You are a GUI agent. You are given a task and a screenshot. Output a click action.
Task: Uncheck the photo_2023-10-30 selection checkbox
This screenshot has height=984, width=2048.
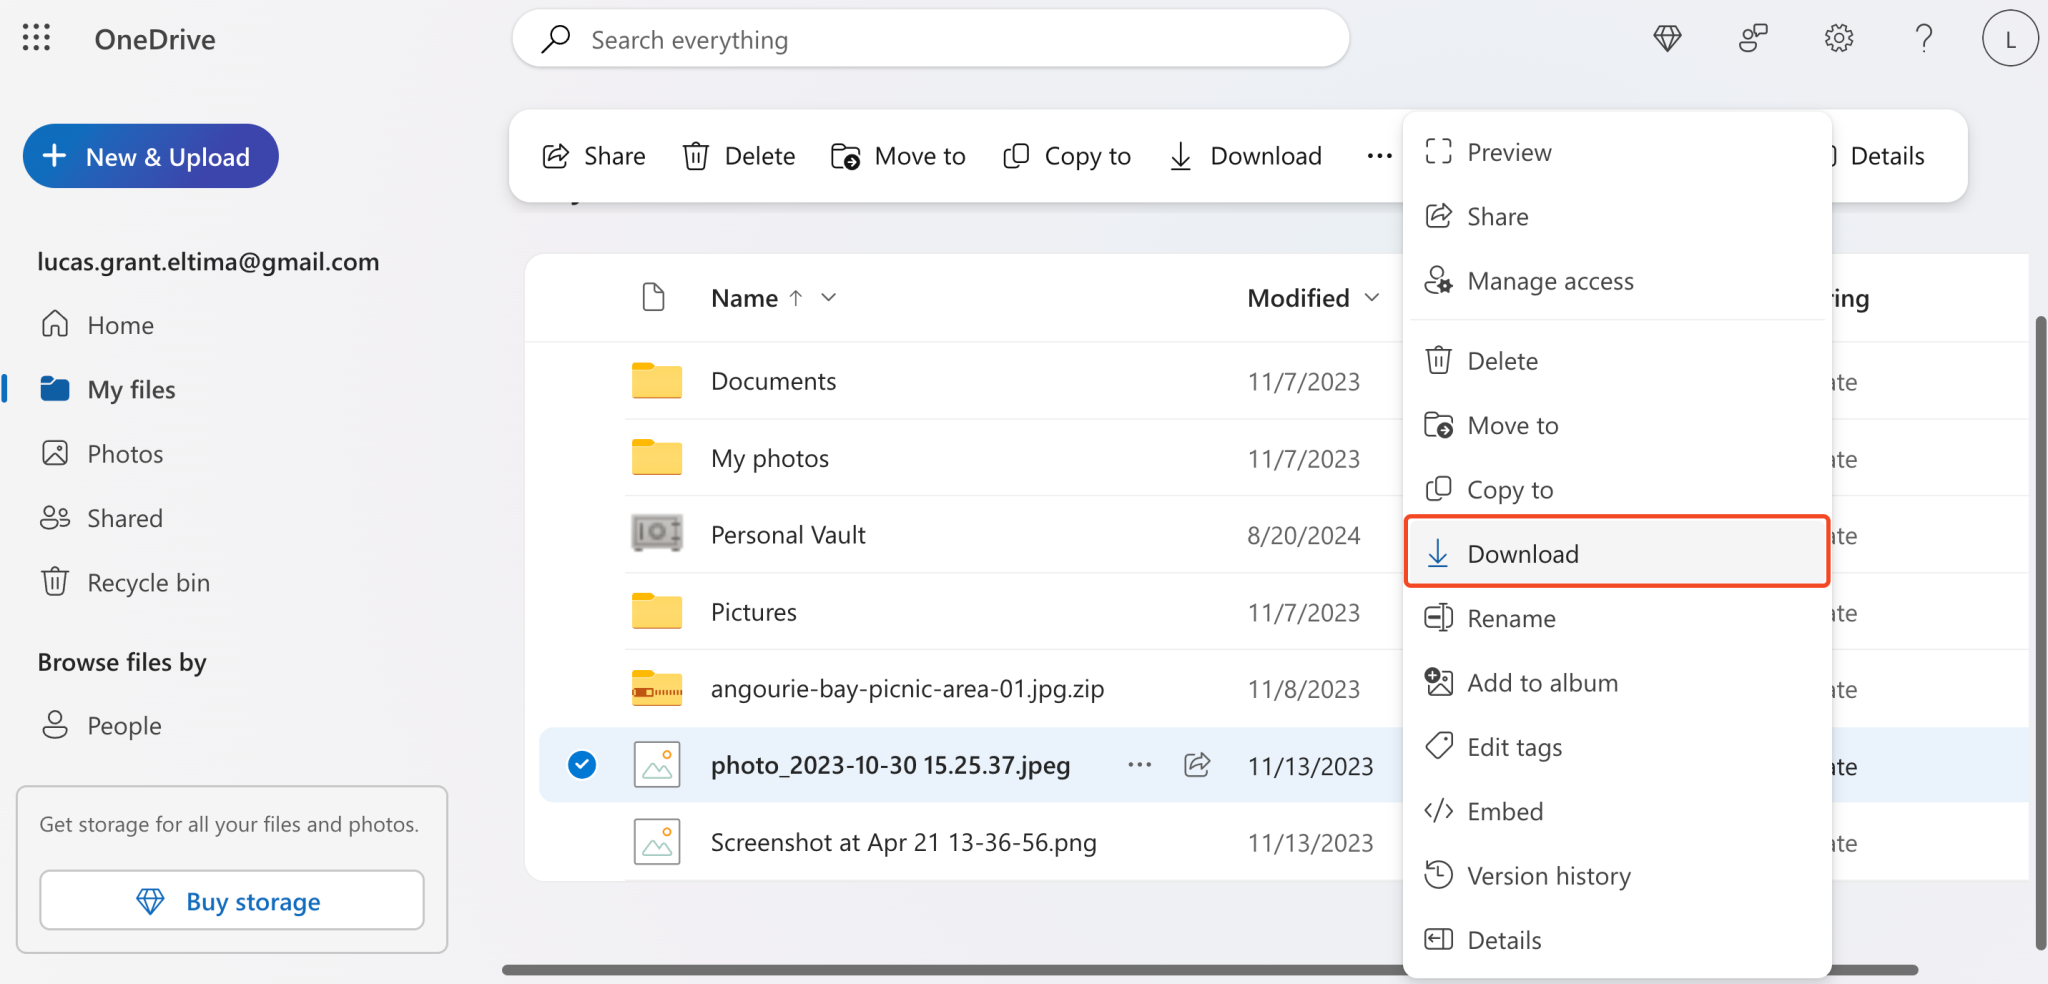click(x=582, y=765)
